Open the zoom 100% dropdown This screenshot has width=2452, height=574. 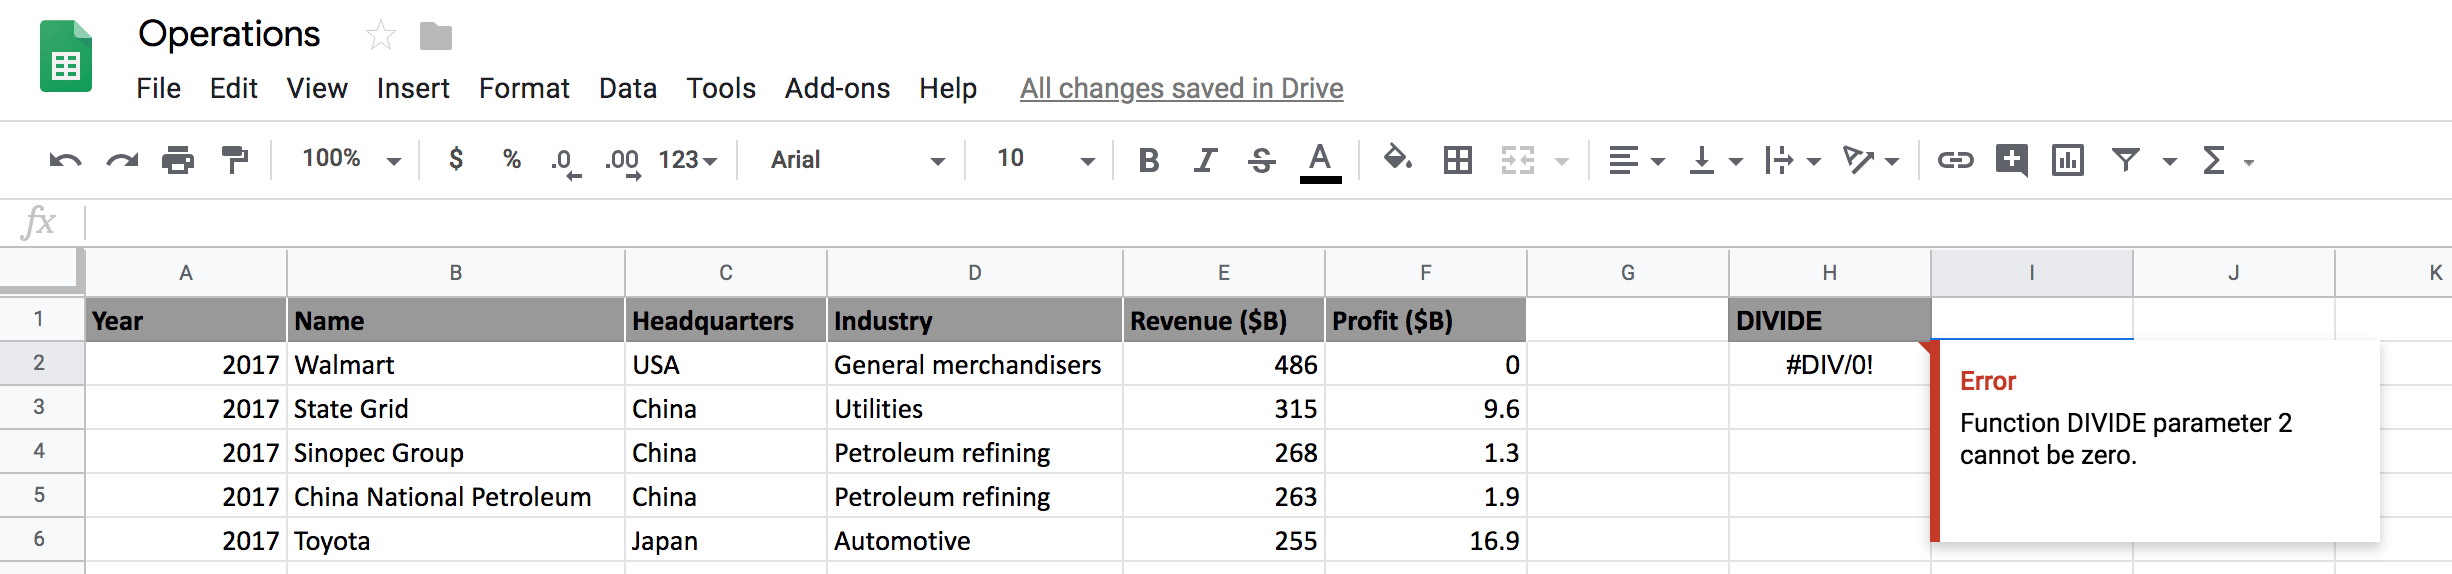pos(351,159)
